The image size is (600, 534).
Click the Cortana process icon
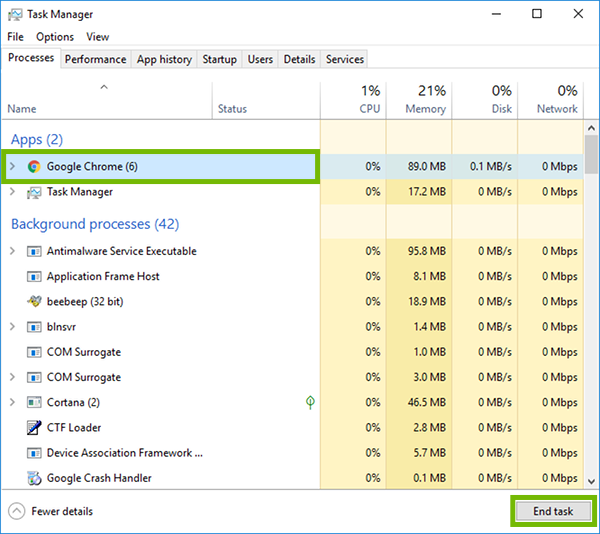click(34, 402)
